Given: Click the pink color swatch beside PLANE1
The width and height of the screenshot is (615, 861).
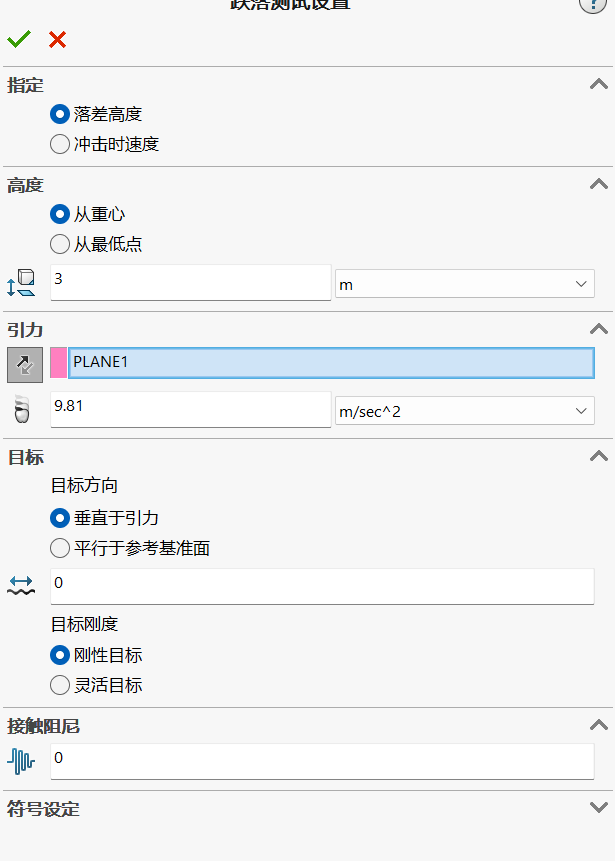Looking at the screenshot, I should [58, 362].
